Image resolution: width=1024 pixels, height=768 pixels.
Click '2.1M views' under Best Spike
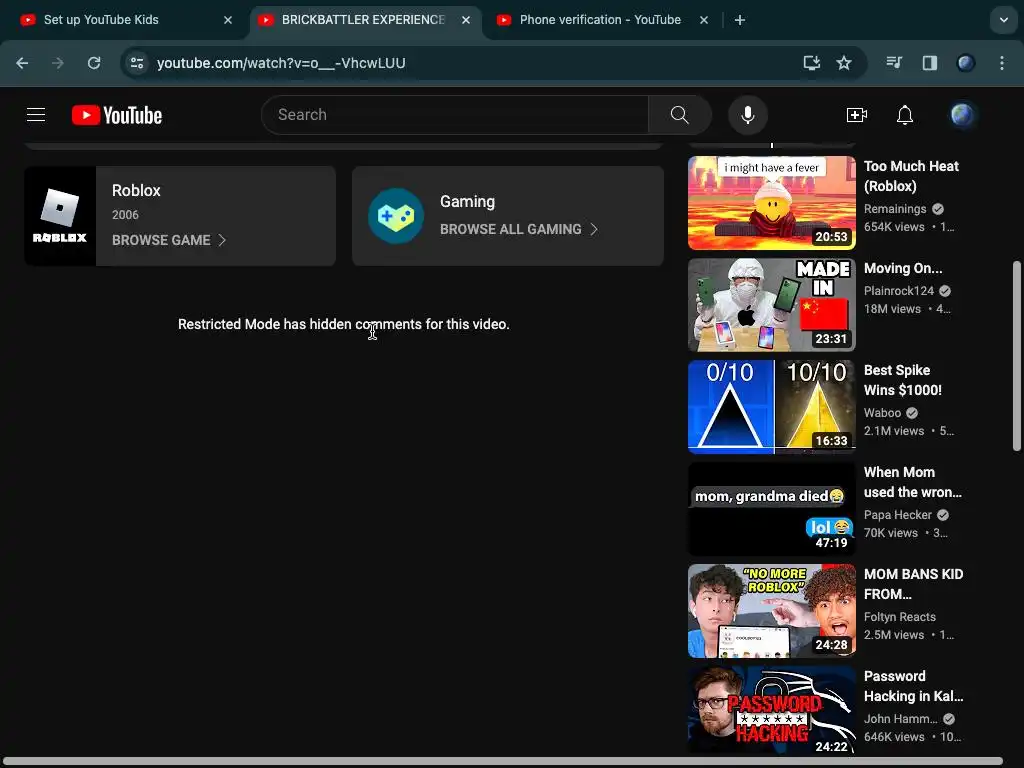(x=894, y=431)
